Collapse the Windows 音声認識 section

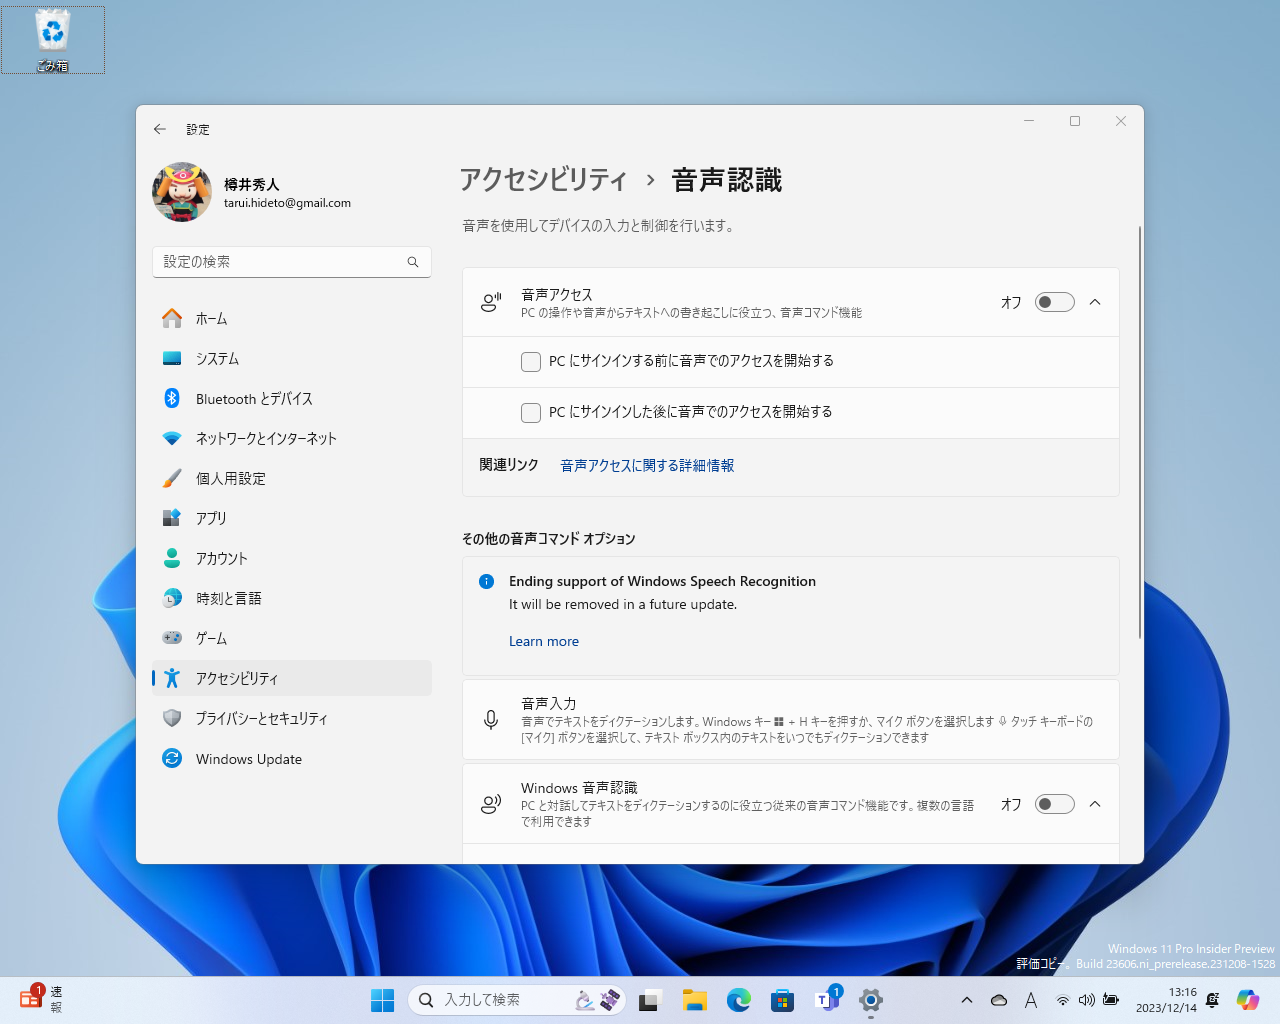click(x=1095, y=804)
